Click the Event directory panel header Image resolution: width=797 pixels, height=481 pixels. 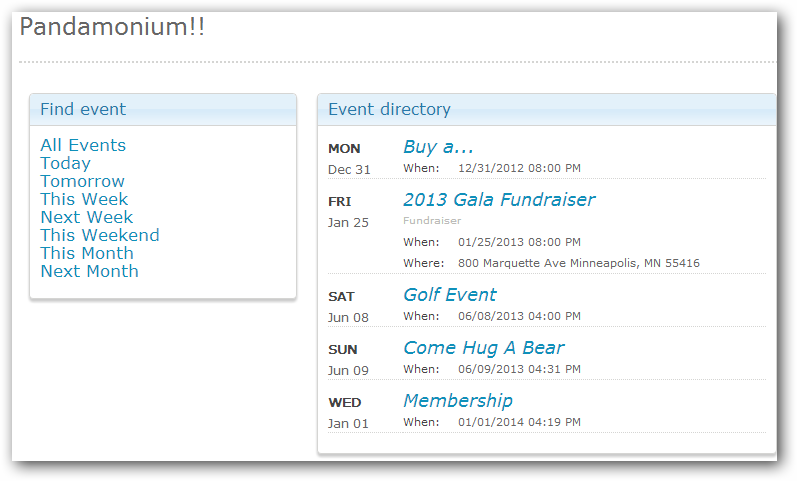click(389, 110)
